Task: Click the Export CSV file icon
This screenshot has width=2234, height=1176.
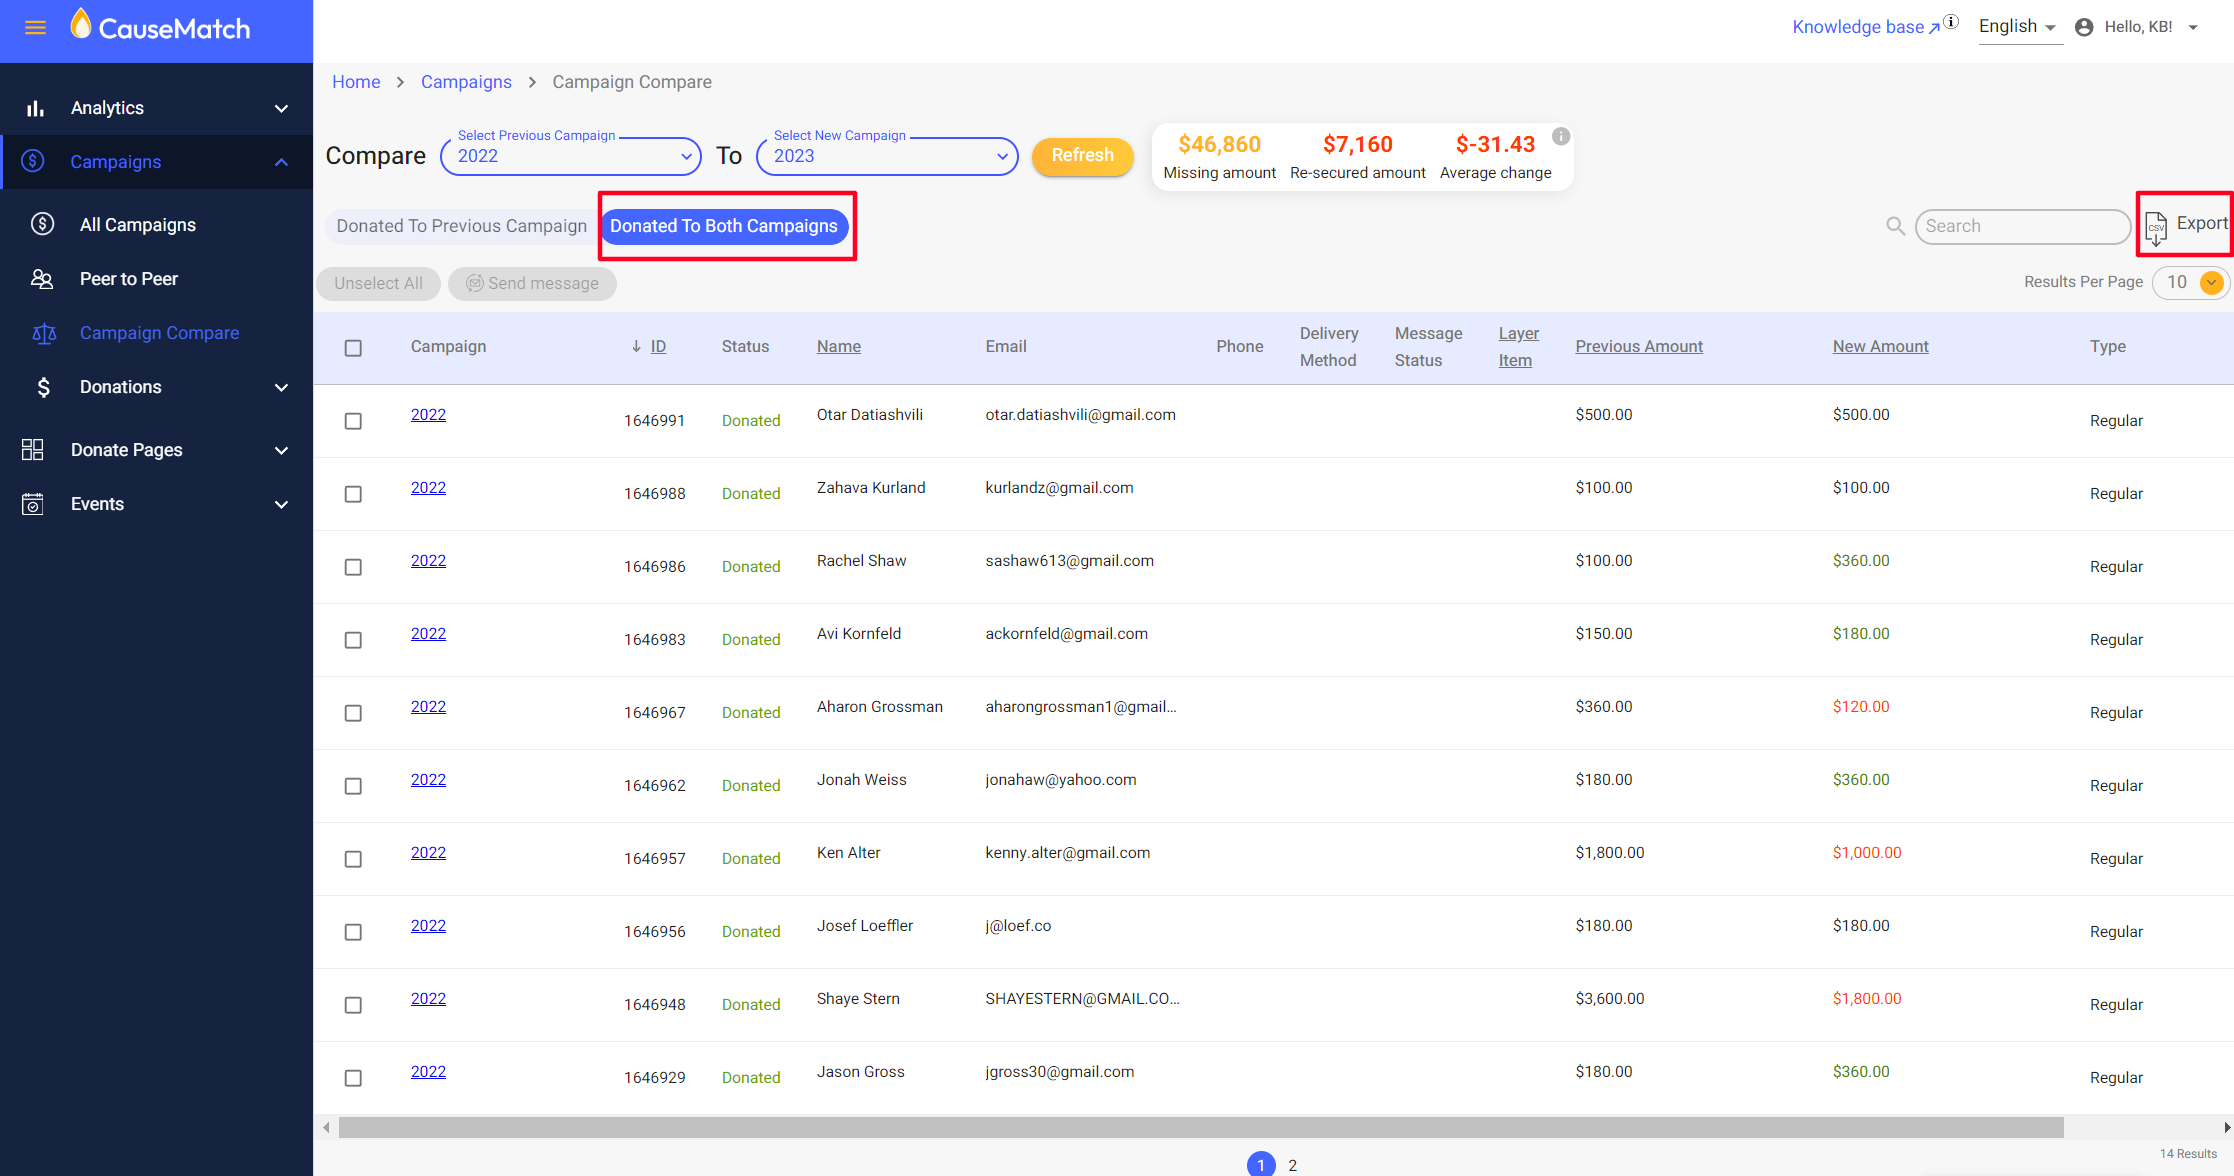Action: click(x=2156, y=227)
